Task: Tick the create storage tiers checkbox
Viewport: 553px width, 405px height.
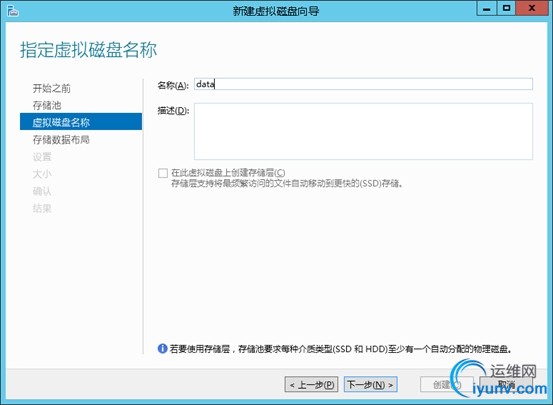Action: click(x=163, y=173)
